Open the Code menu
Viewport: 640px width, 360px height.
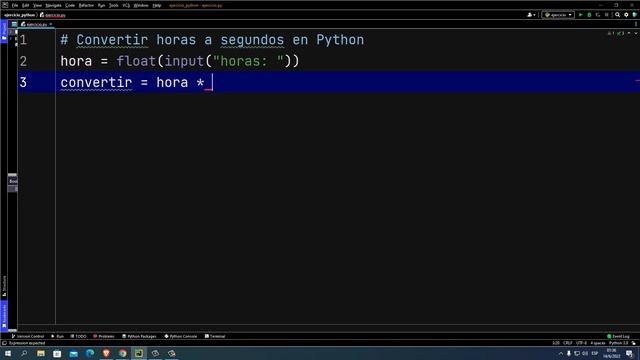[x=70, y=5]
